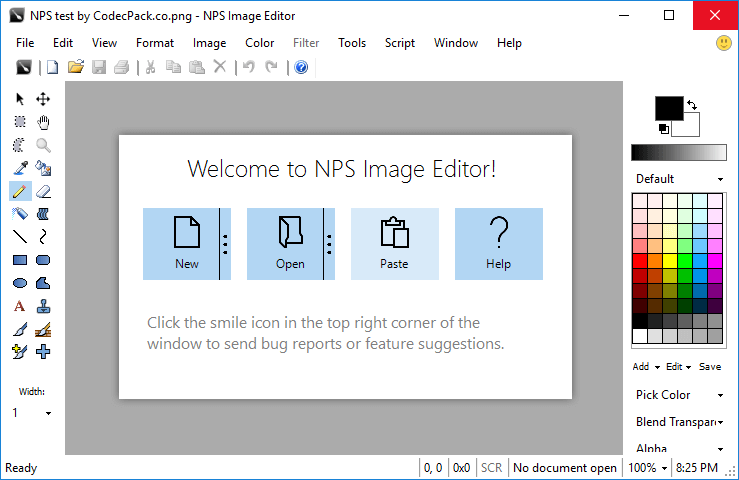Click the Paste button on welcome screen
This screenshot has width=739, height=480.
[x=394, y=244]
